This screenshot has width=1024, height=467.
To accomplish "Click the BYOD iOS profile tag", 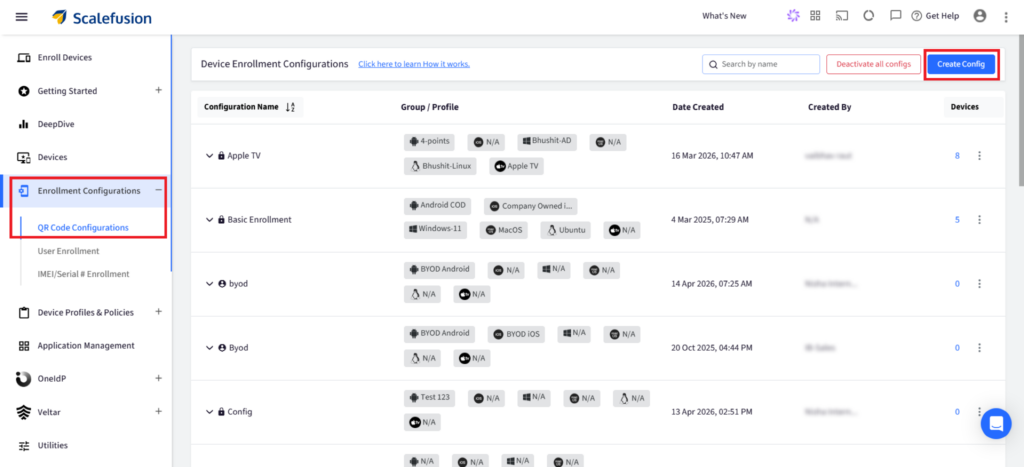I will (x=518, y=334).
